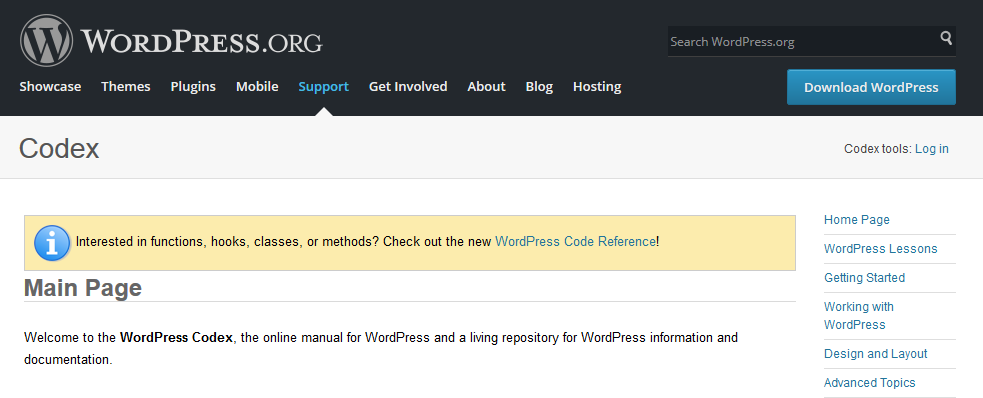
Task: Click the Download WordPress button
Action: (x=871, y=87)
